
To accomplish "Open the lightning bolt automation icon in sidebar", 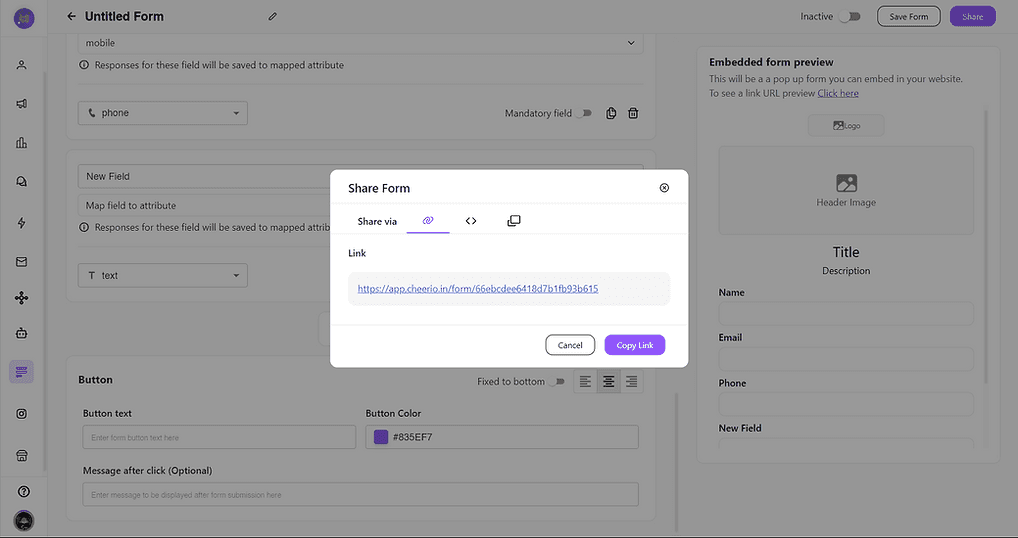I will [21, 223].
